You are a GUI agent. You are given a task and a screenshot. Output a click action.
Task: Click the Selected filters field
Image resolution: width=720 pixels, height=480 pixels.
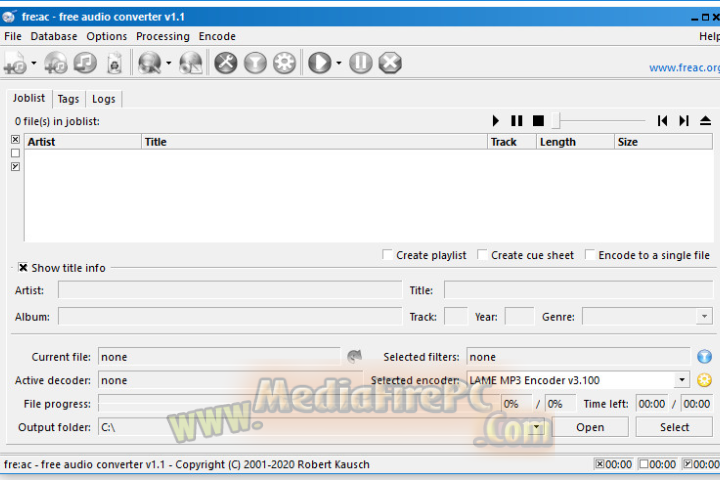(x=578, y=357)
